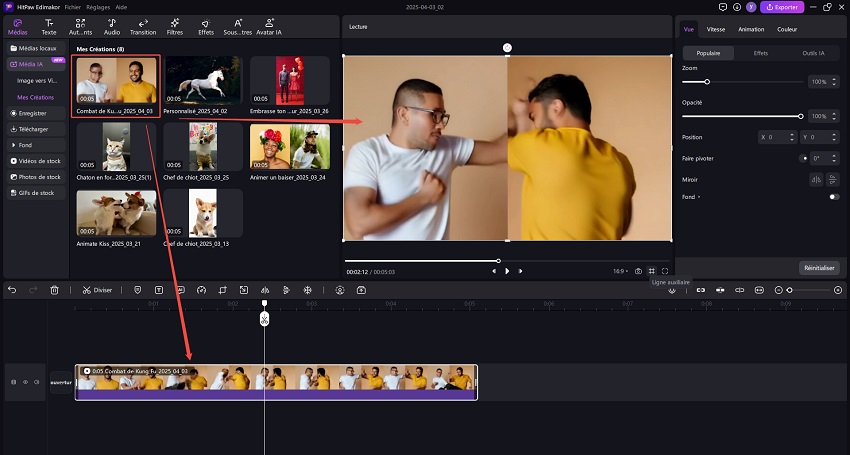This screenshot has width=850, height=455.
Task: Click the scissors on the playhead
Action: pos(264,319)
